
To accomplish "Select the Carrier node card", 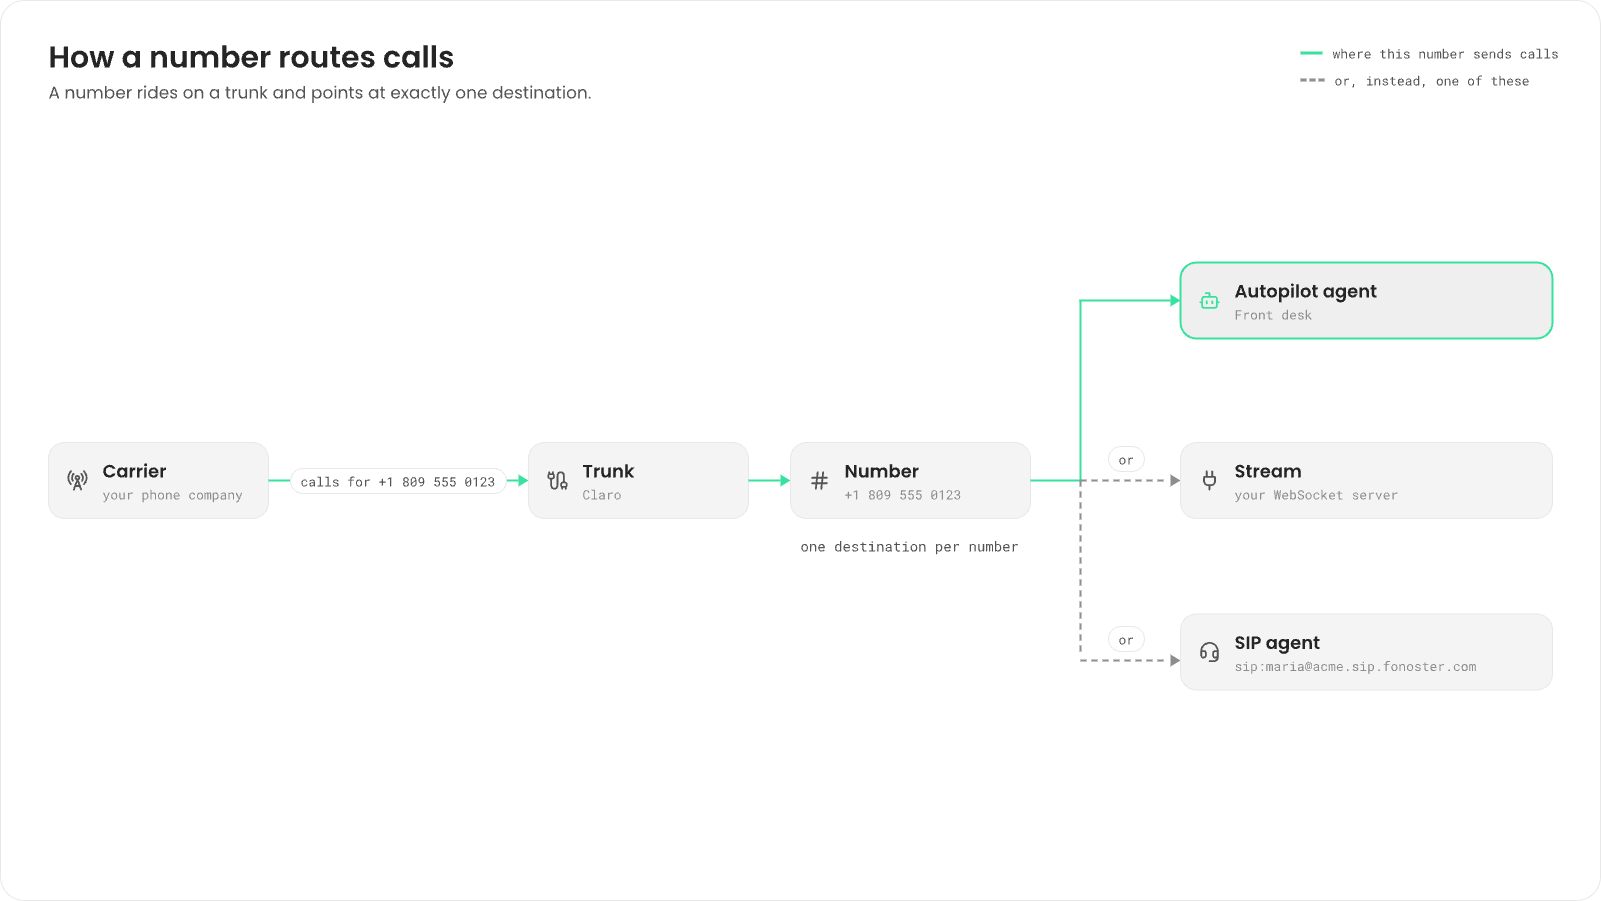I will pyautogui.click(x=158, y=480).
